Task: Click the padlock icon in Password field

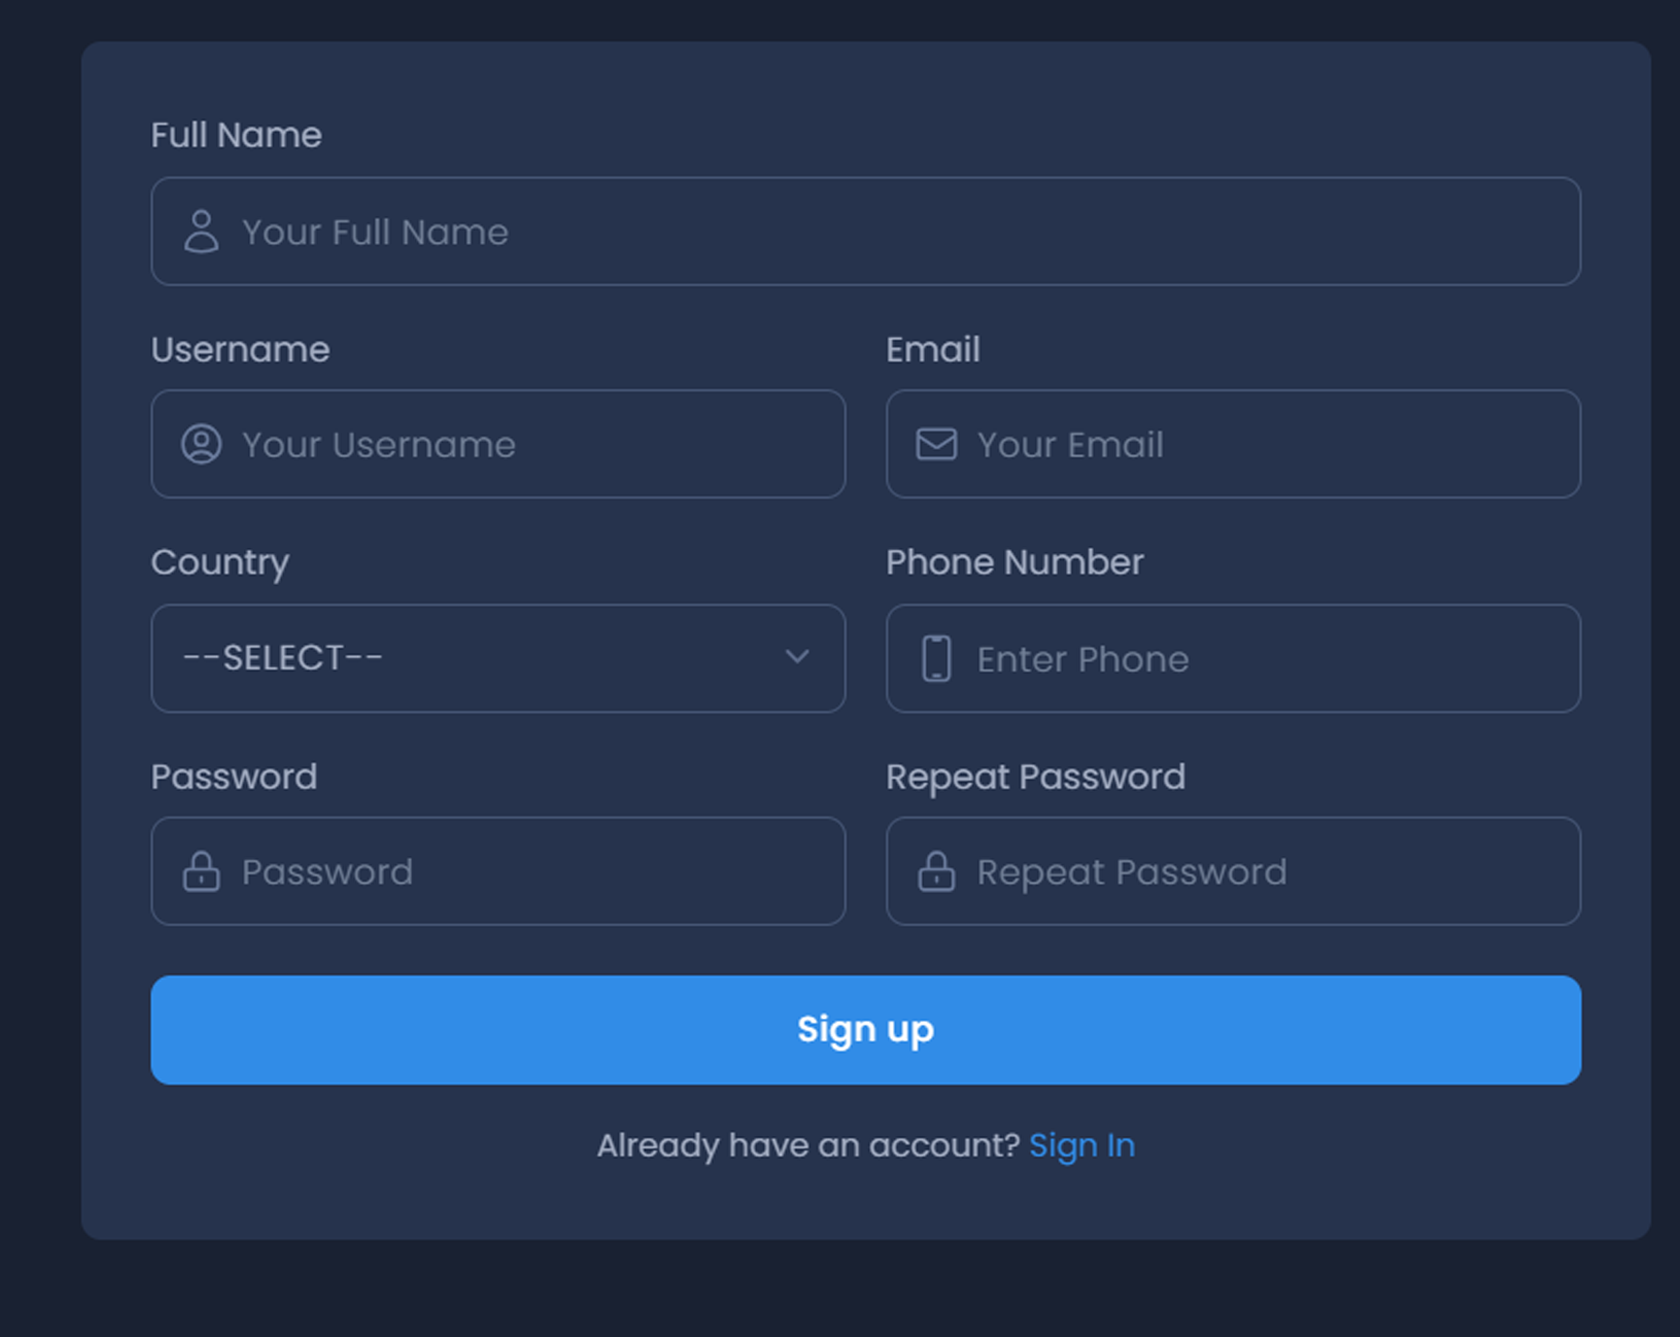Action: pos(201,871)
